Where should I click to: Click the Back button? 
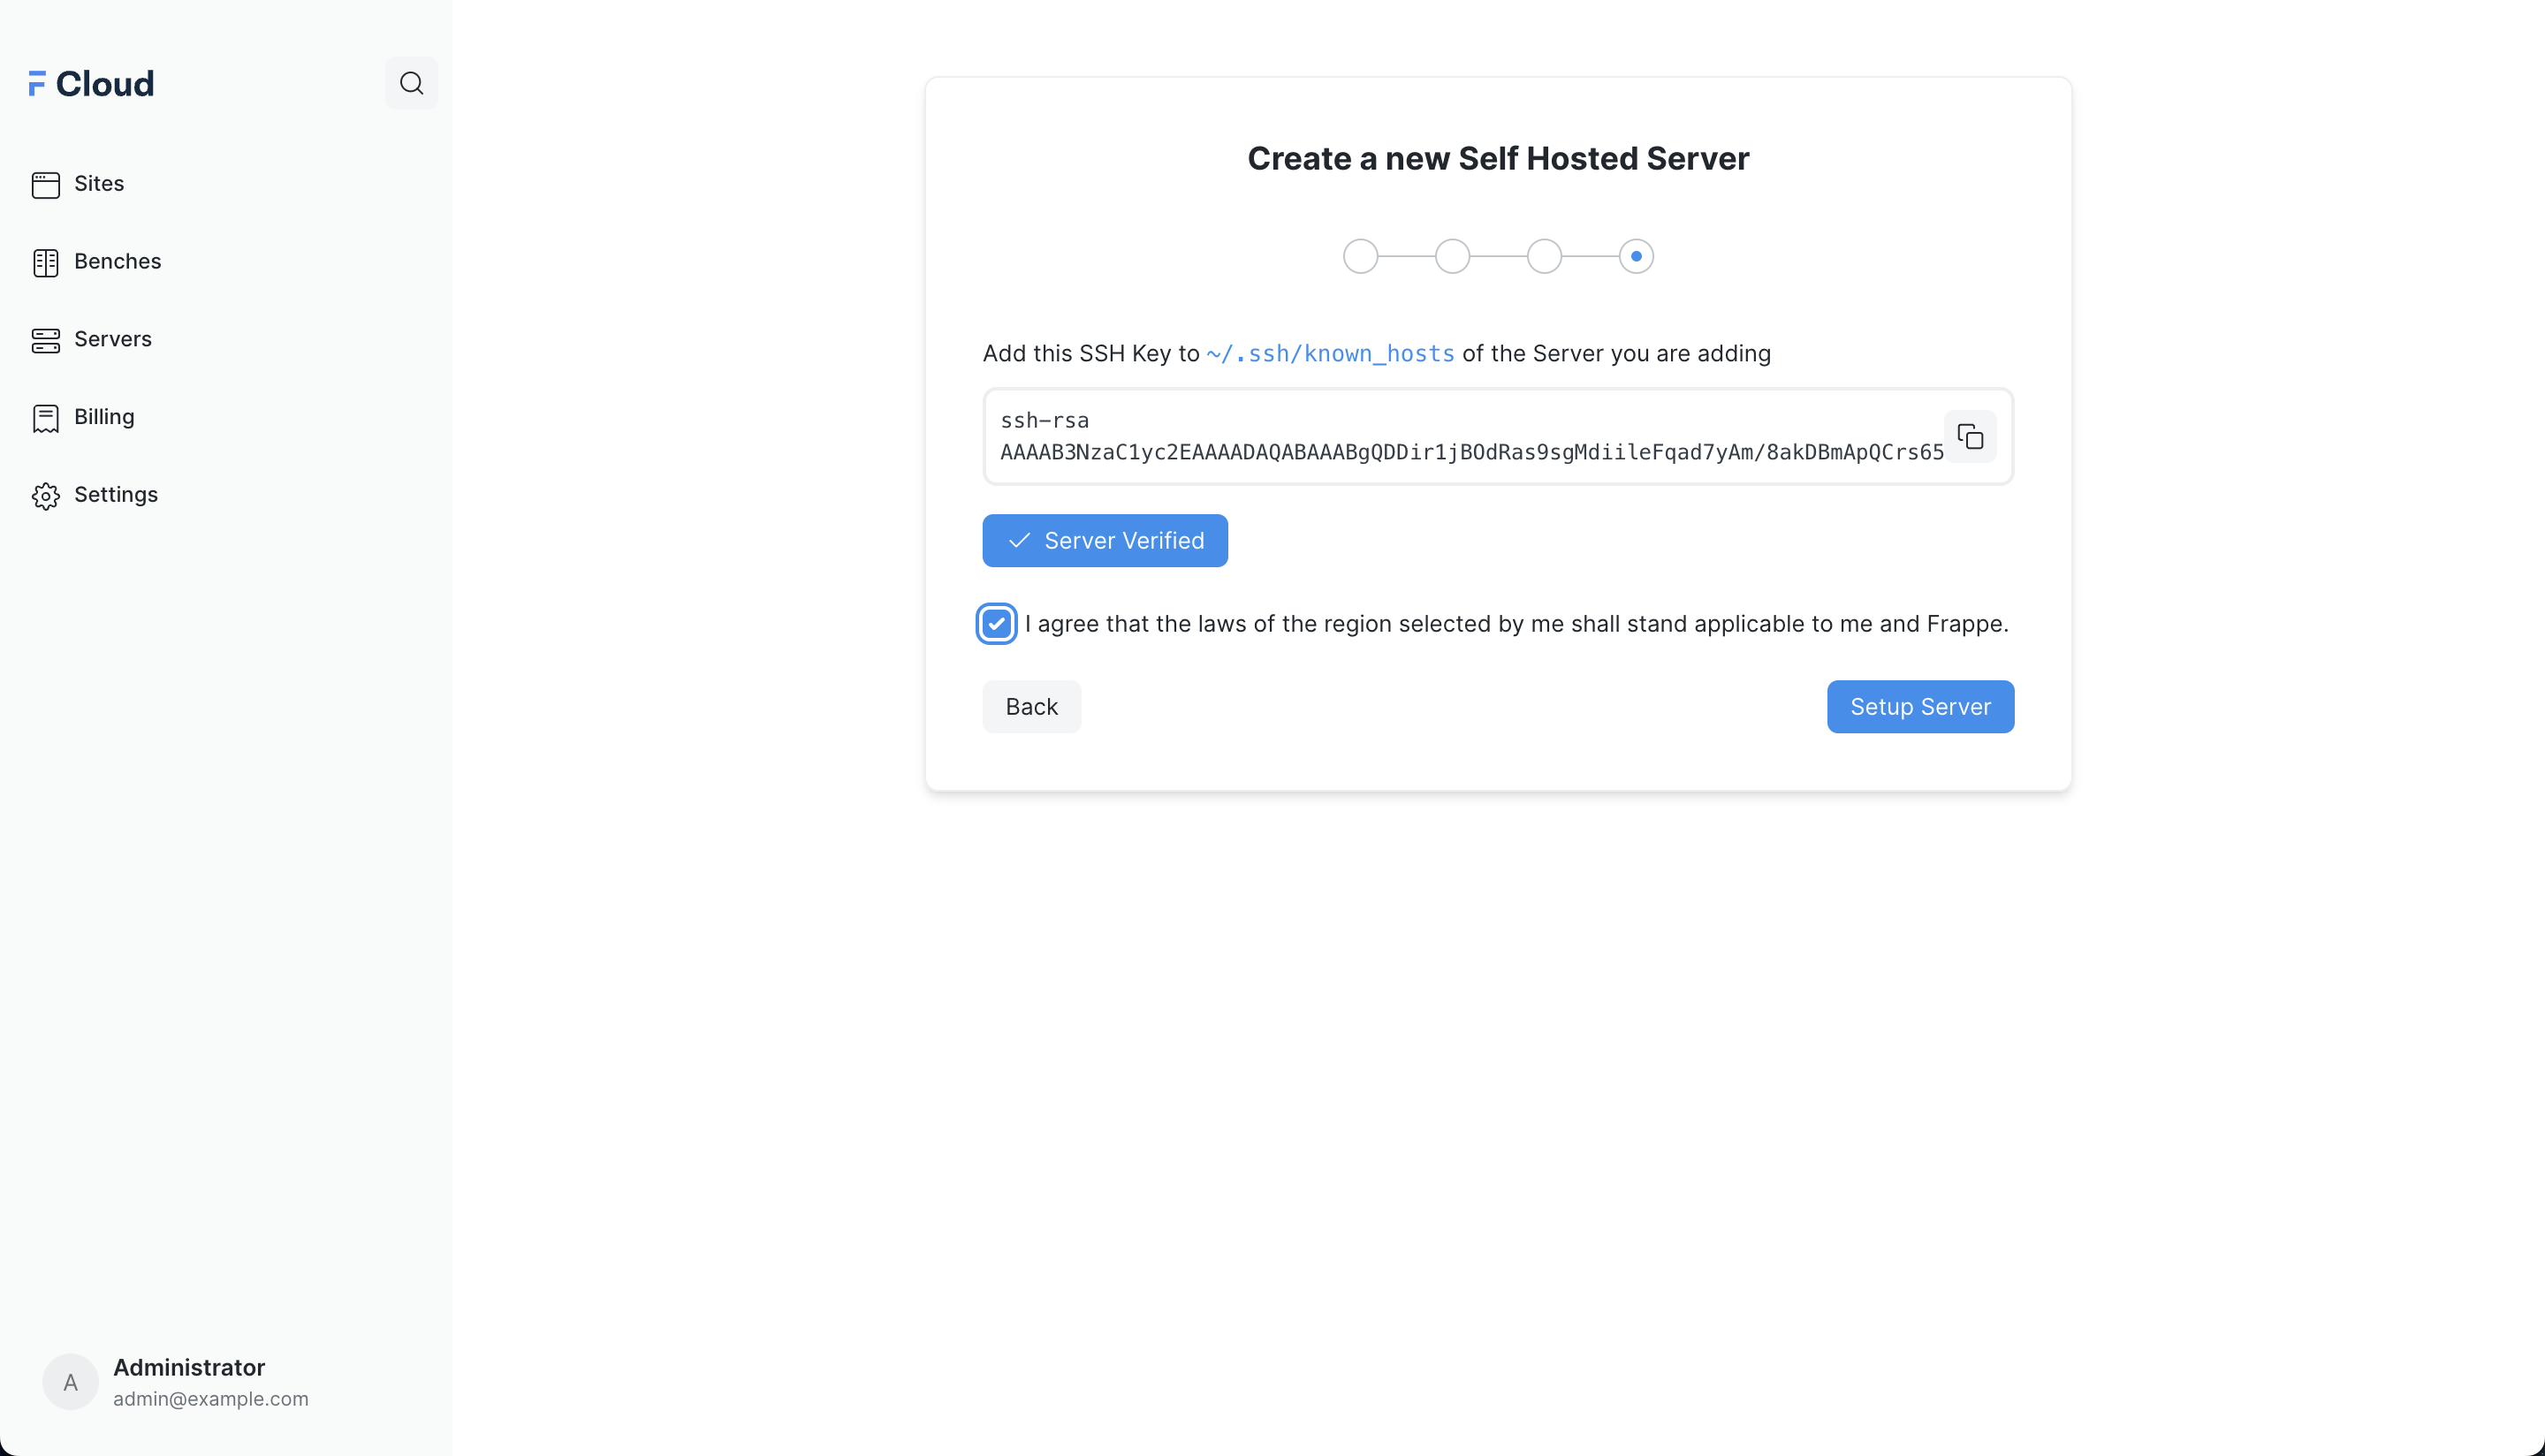click(1031, 706)
